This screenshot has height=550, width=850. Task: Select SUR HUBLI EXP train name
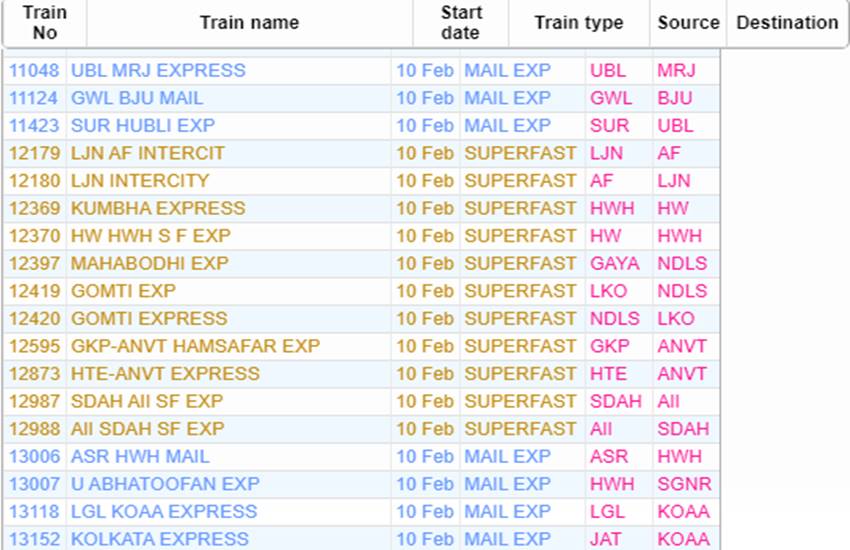(x=143, y=126)
